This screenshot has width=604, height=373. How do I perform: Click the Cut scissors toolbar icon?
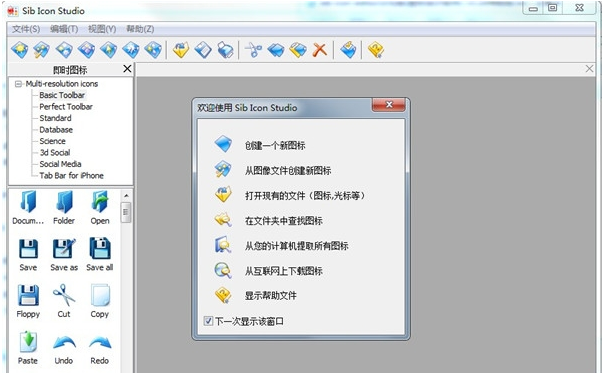[254, 50]
